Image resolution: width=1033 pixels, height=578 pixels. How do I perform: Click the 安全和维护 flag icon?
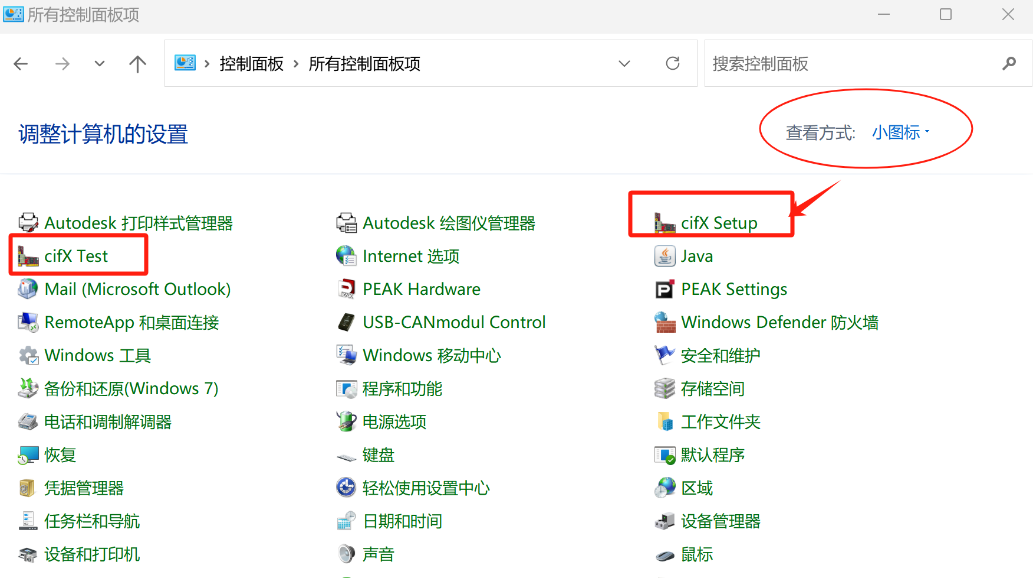tap(664, 355)
